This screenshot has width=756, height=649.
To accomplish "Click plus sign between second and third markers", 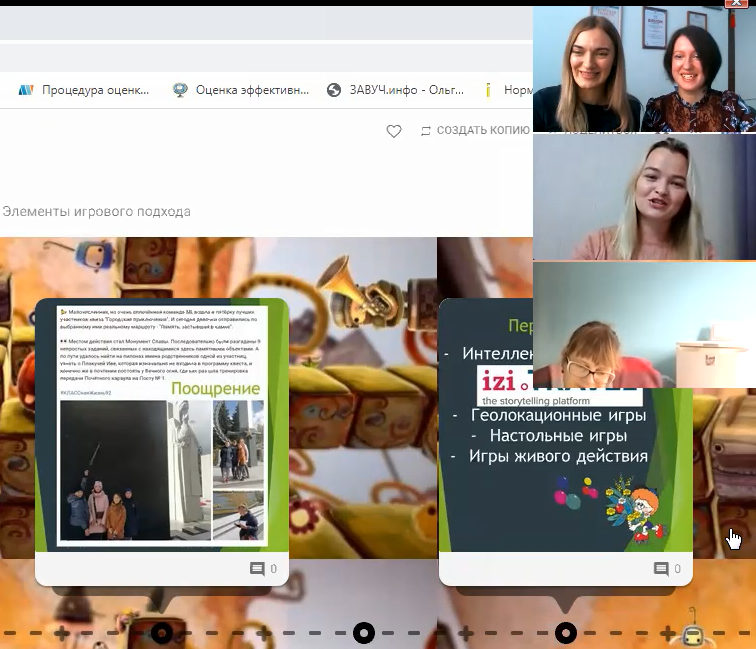I will pyautogui.click(x=465, y=633).
